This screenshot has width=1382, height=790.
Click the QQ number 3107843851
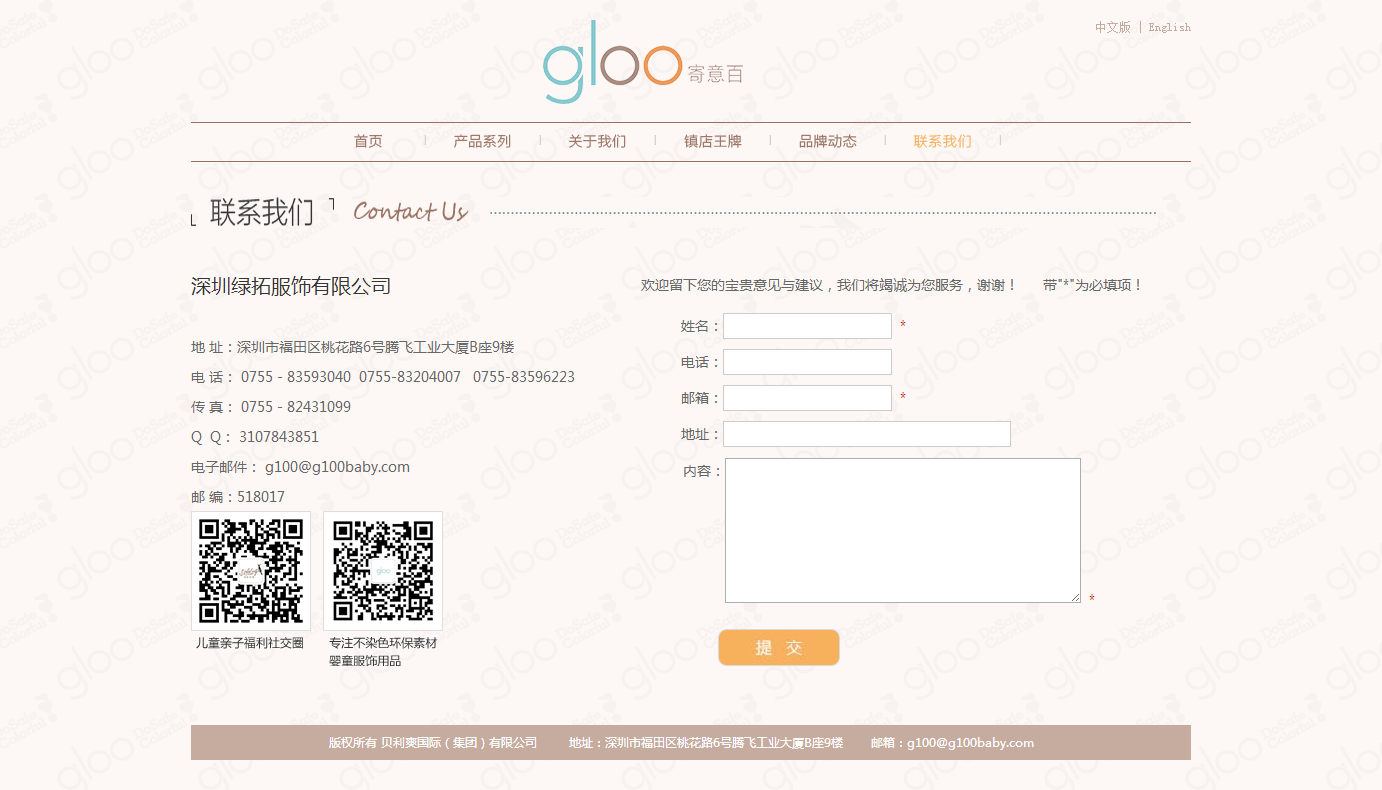pos(279,437)
